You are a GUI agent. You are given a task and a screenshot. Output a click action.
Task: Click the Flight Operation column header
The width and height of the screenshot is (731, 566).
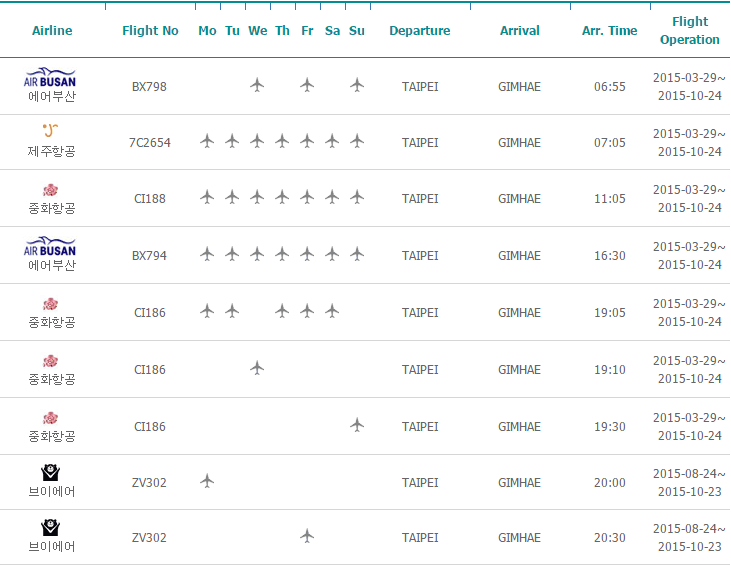[x=689, y=31]
